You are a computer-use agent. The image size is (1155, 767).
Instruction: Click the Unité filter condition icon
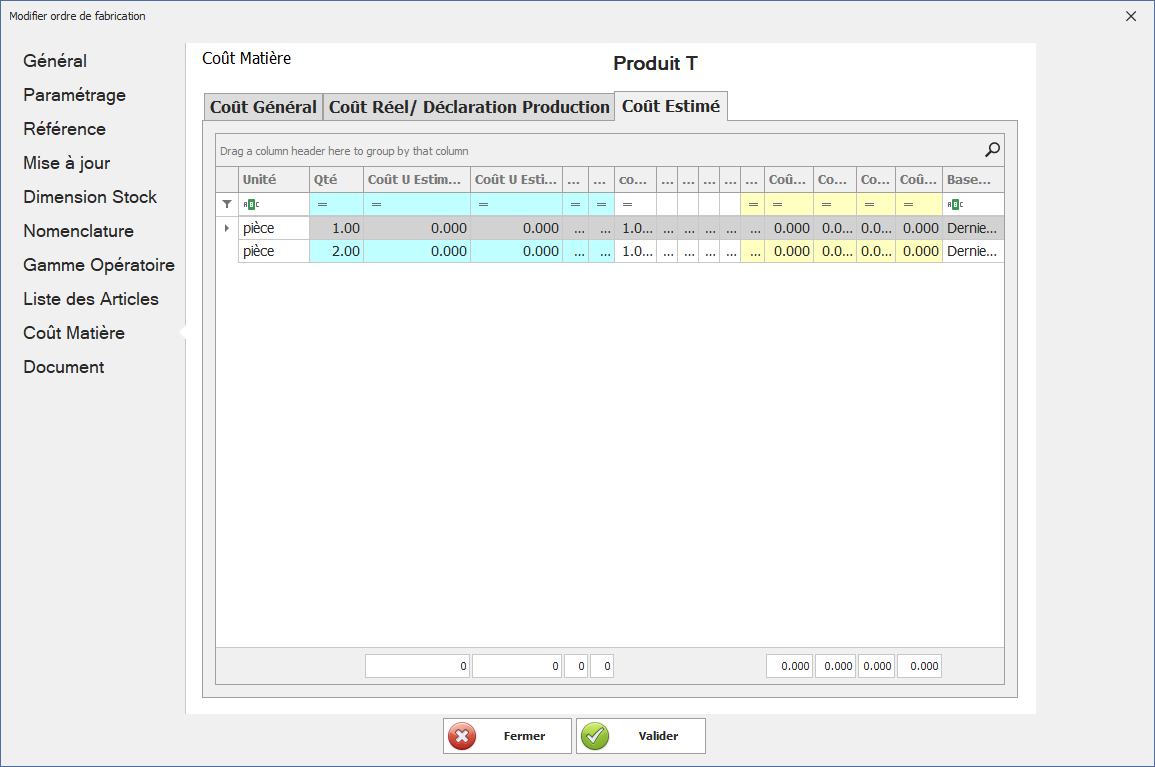[251, 204]
